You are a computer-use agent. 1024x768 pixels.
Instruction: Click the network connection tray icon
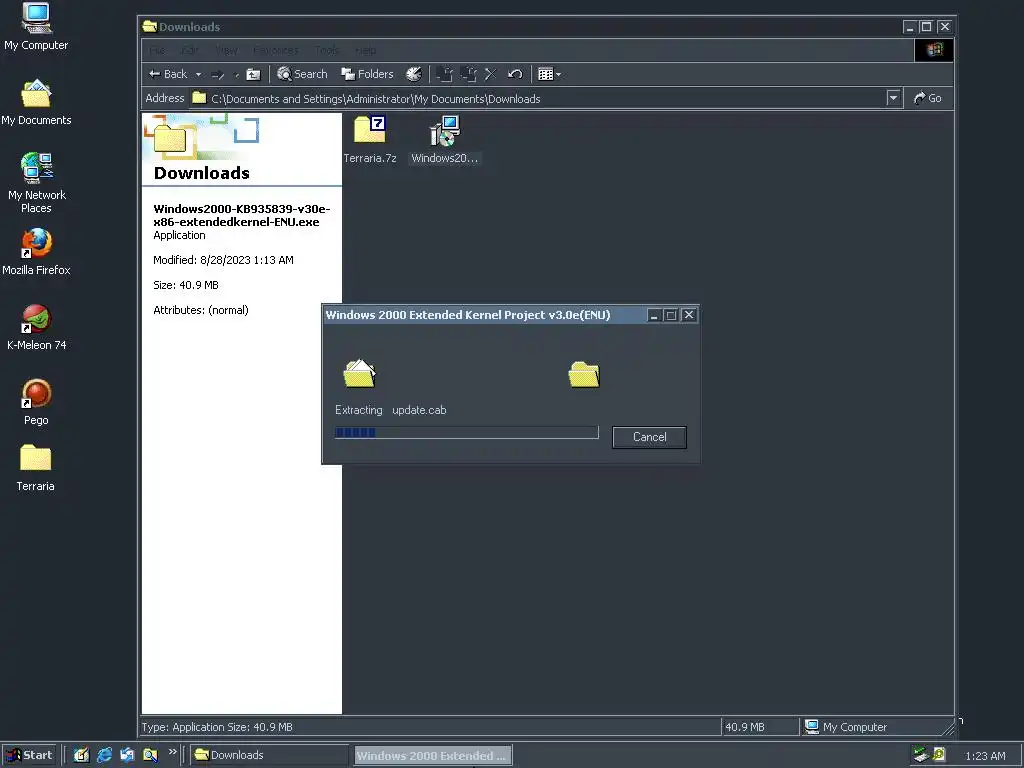921,755
